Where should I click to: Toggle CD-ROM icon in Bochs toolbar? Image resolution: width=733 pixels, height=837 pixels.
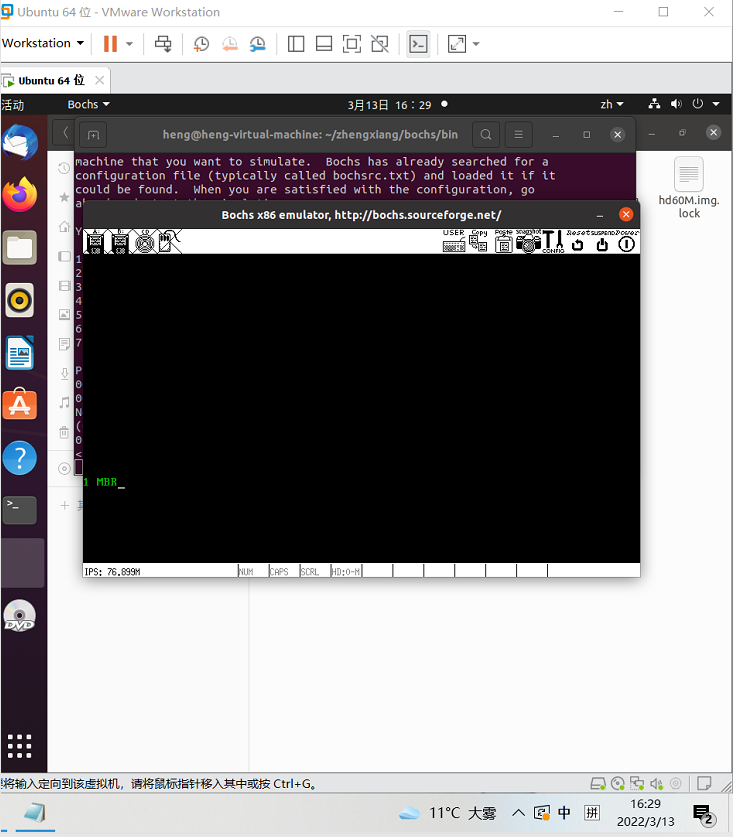(x=145, y=242)
